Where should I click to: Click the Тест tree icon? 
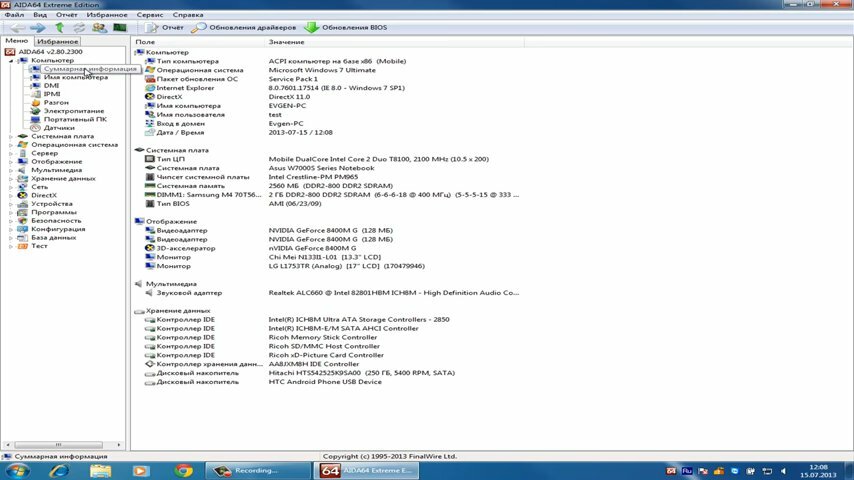[x=22, y=246]
